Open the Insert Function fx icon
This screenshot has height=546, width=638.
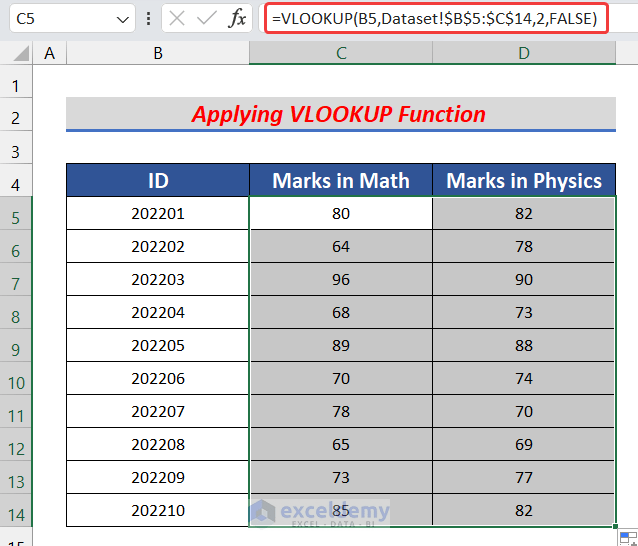[237, 18]
